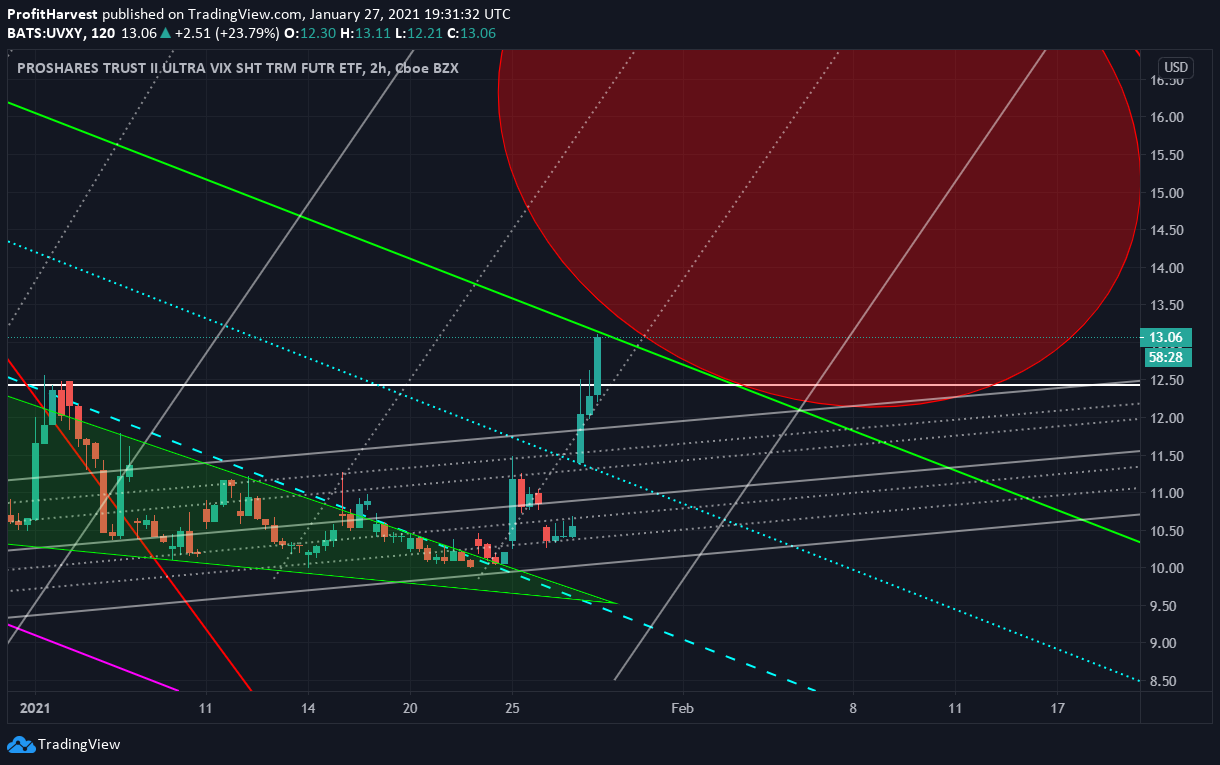Click the 17 date axis label
The height and width of the screenshot is (765, 1220).
click(x=1058, y=708)
